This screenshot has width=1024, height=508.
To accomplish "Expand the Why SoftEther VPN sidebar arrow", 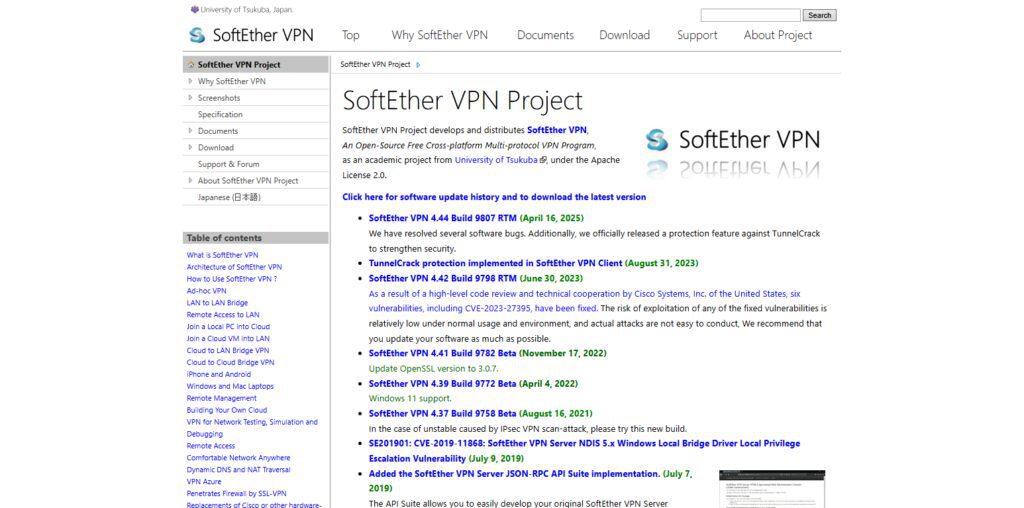I will pos(190,81).
